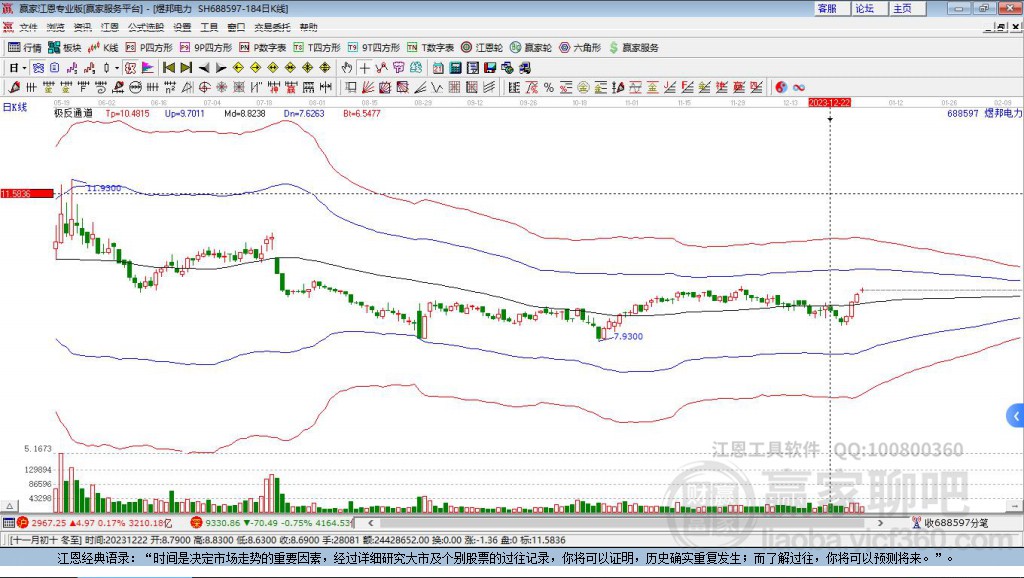
Task: Open the 9P四方形 tool
Action: (206, 48)
